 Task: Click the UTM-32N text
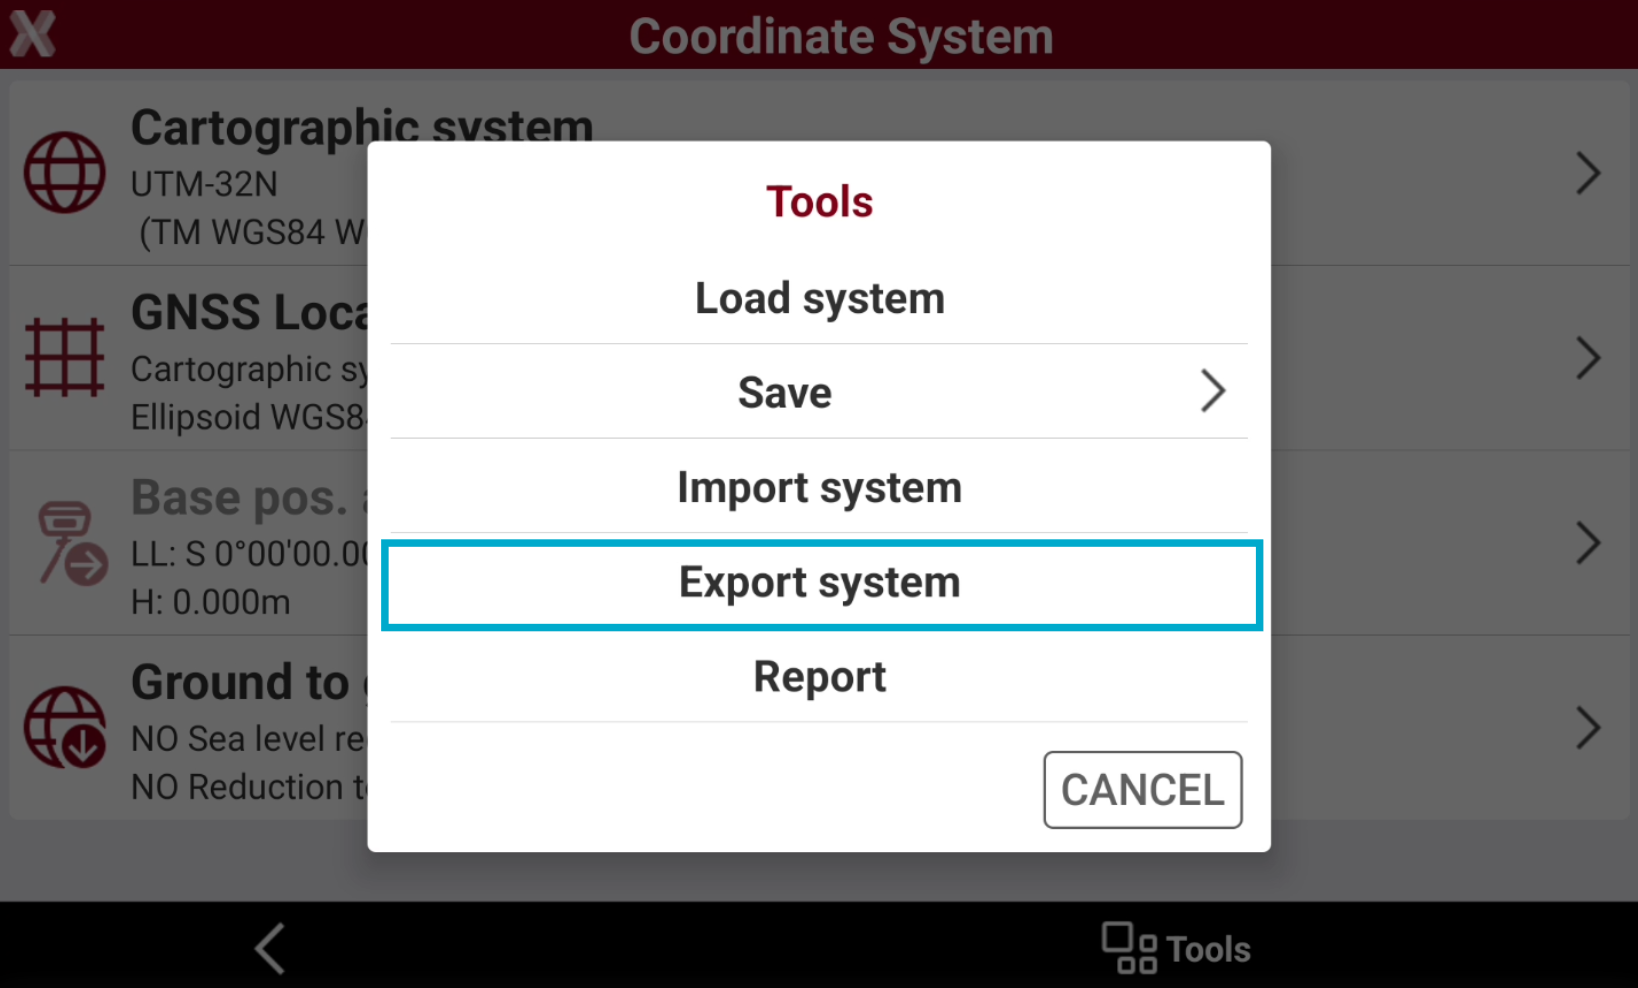[x=204, y=184]
